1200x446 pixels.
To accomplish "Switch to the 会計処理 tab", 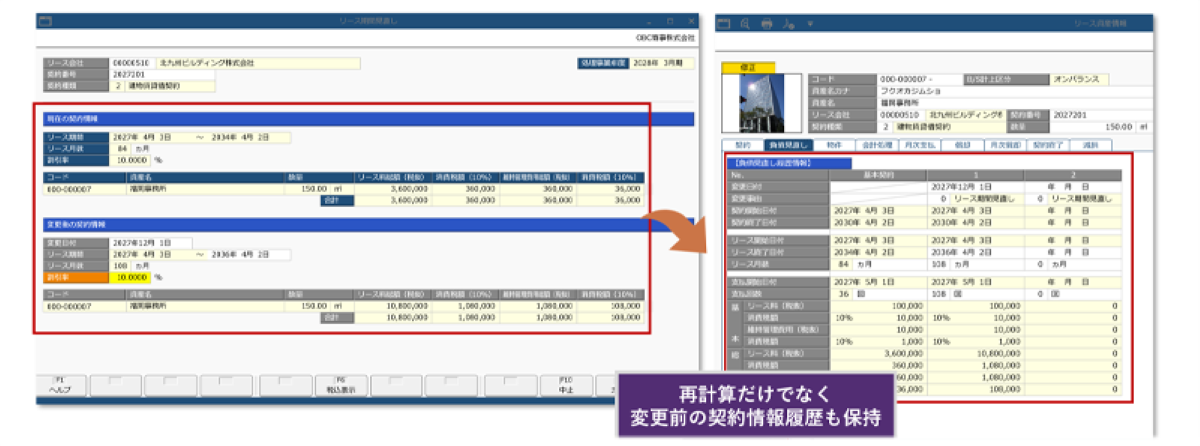I will coord(876,145).
